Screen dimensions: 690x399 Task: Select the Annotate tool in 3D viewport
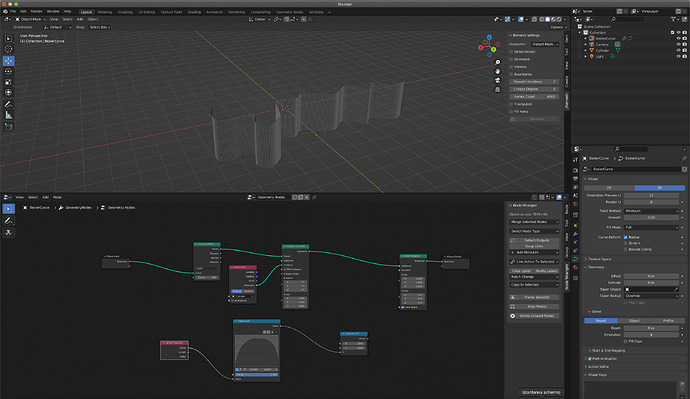click(x=8, y=104)
